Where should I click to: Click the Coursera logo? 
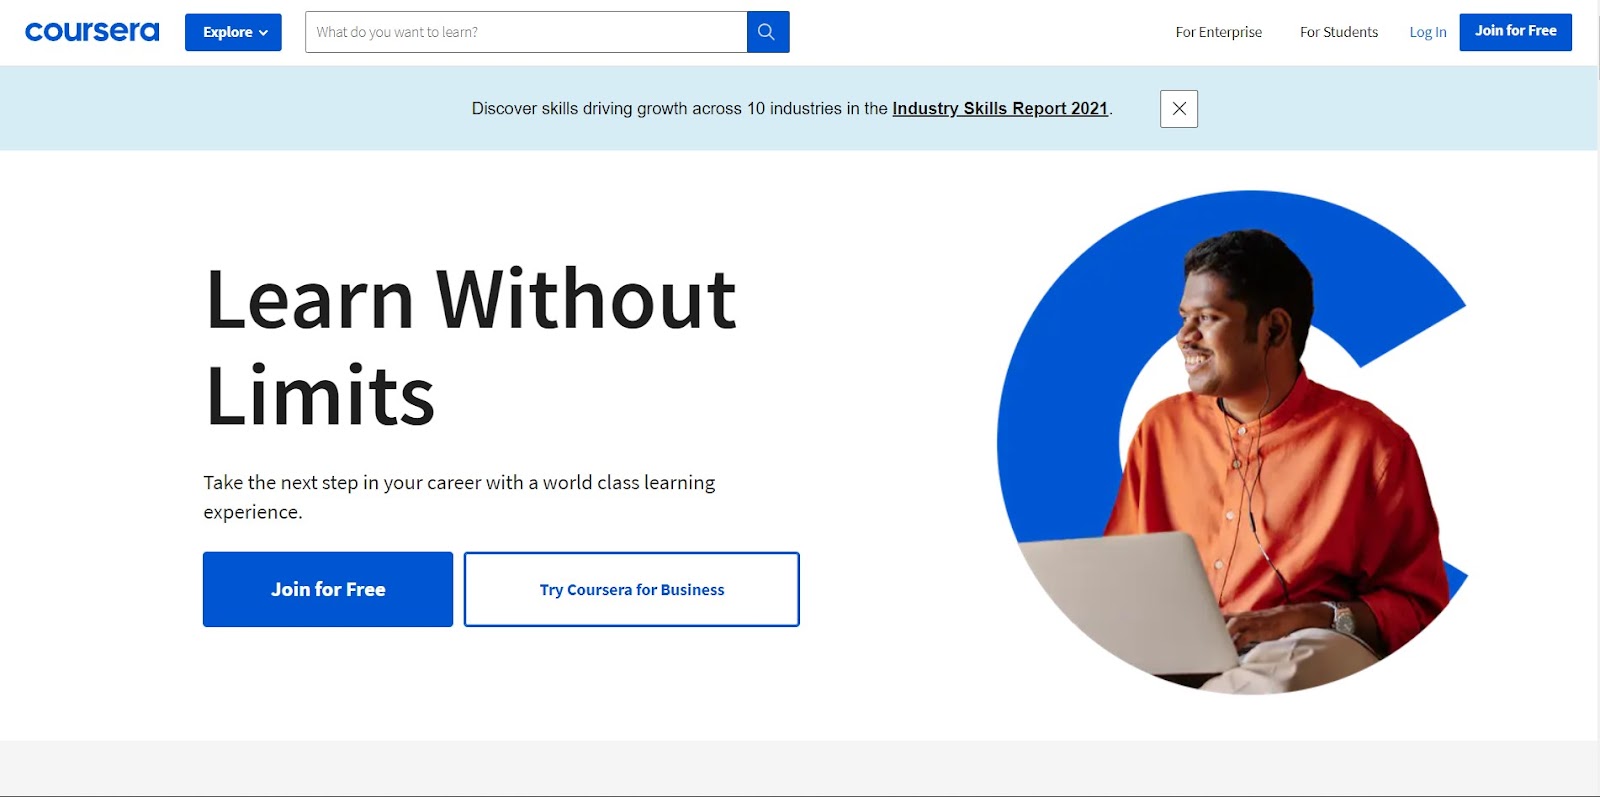tap(92, 32)
